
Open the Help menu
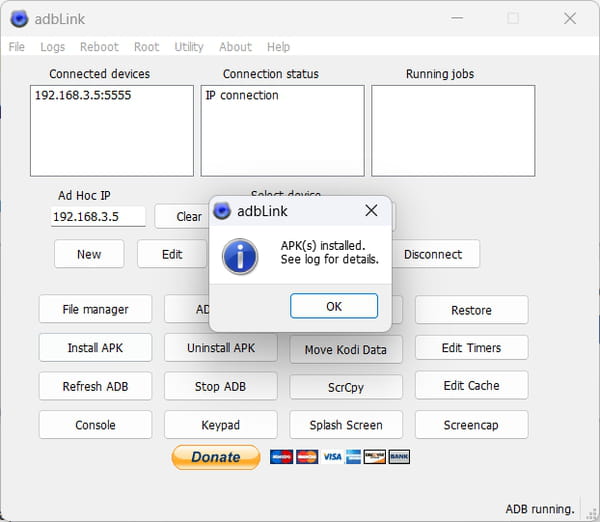(x=278, y=47)
